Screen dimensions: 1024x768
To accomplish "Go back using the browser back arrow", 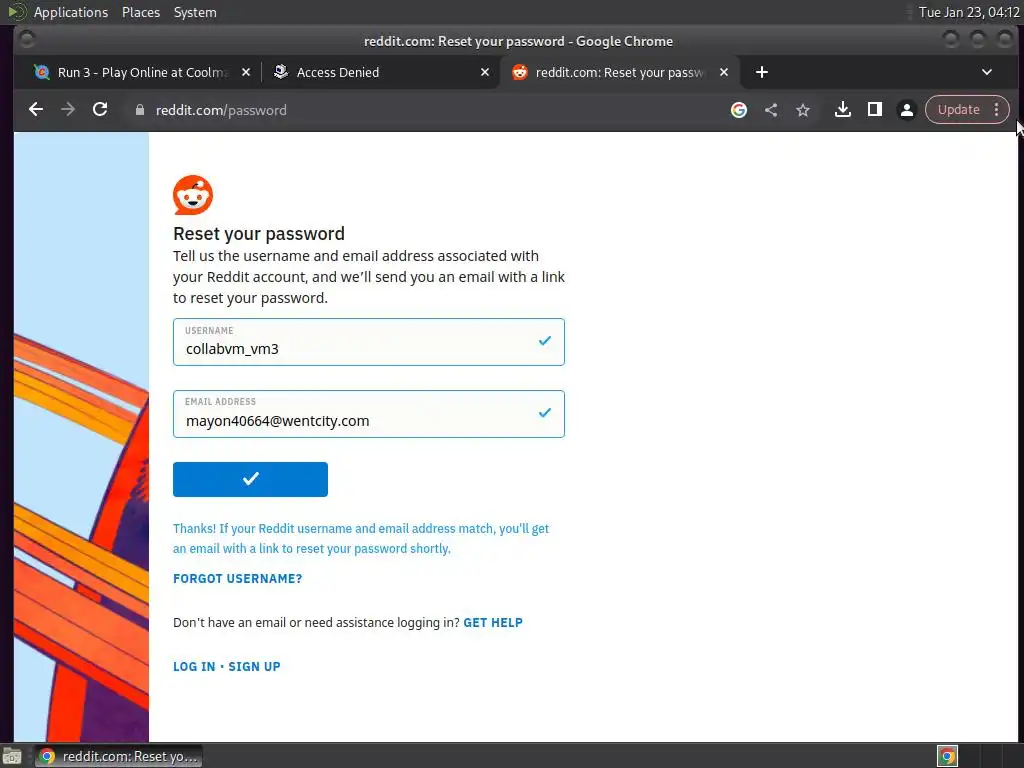I will 36,110.
